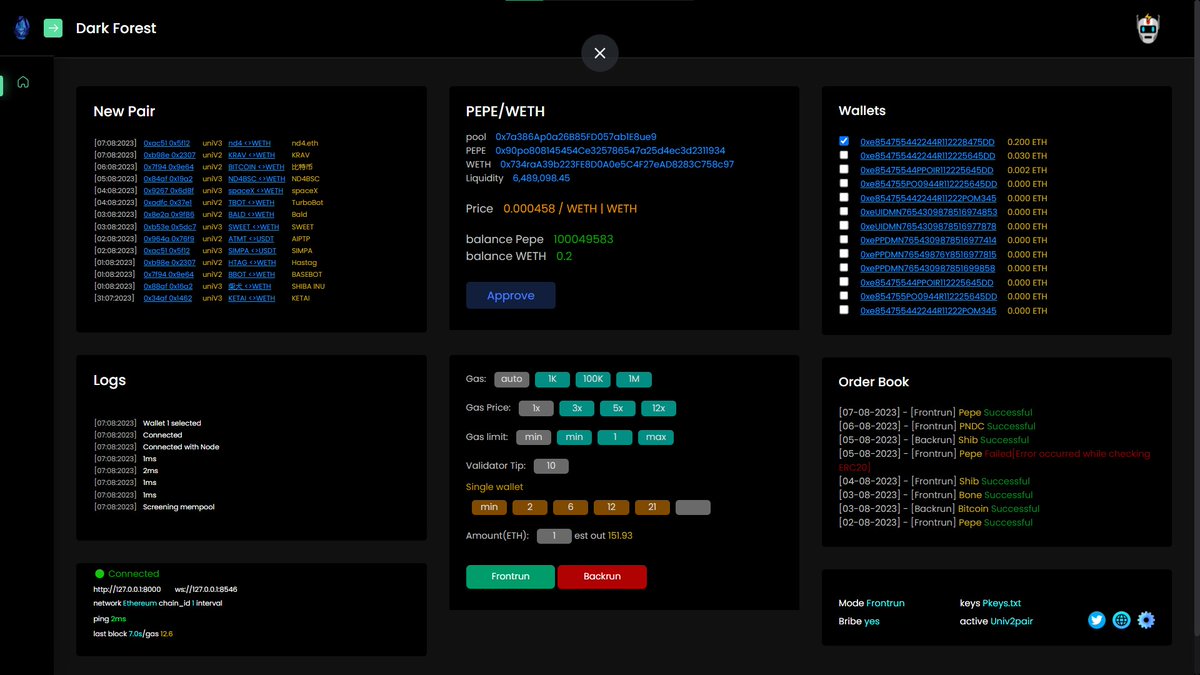Select 3x Gas Price

click(x=577, y=408)
